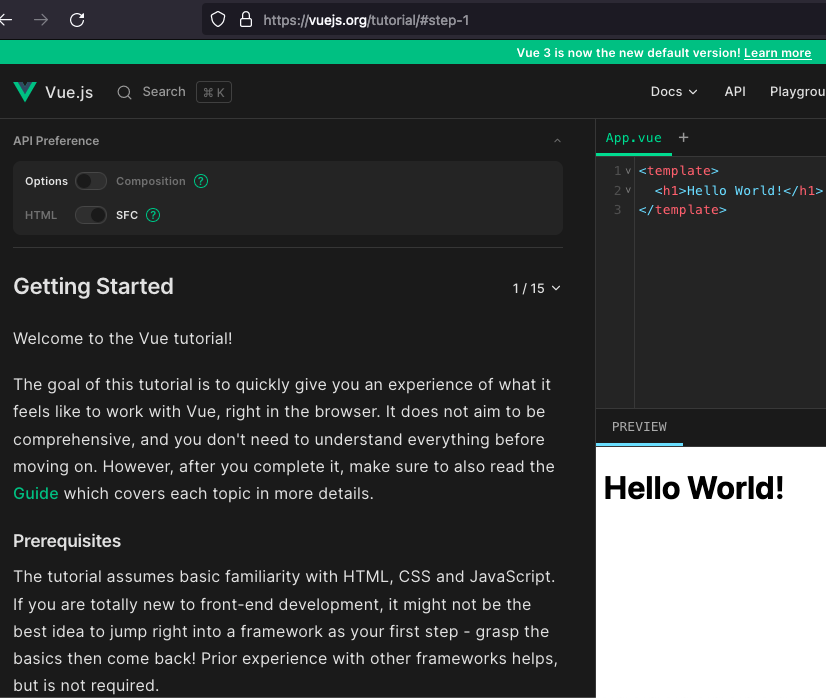
Task: Reload the page with the refresh icon
Action: (x=77, y=20)
